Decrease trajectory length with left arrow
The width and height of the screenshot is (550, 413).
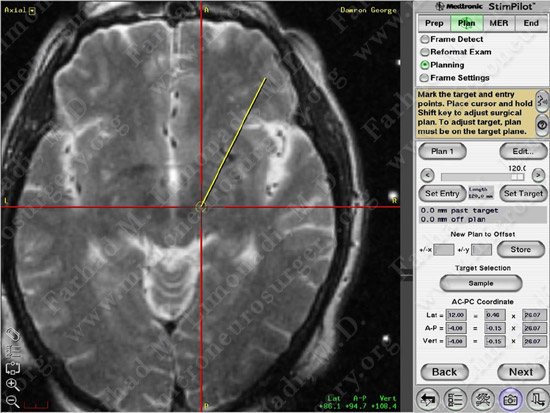pyautogui.click(x=427, y=175)
